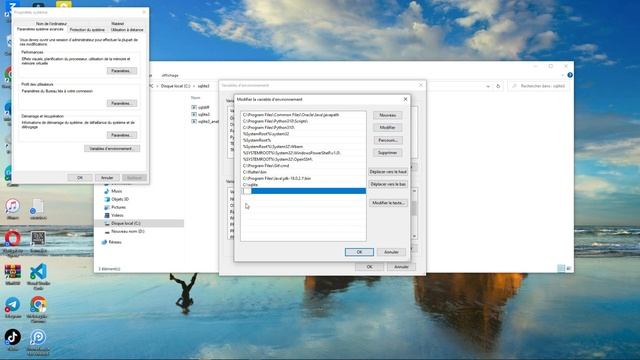
Task: Select the Program Files\Git\cmd entry
Action: coord(303,166)
